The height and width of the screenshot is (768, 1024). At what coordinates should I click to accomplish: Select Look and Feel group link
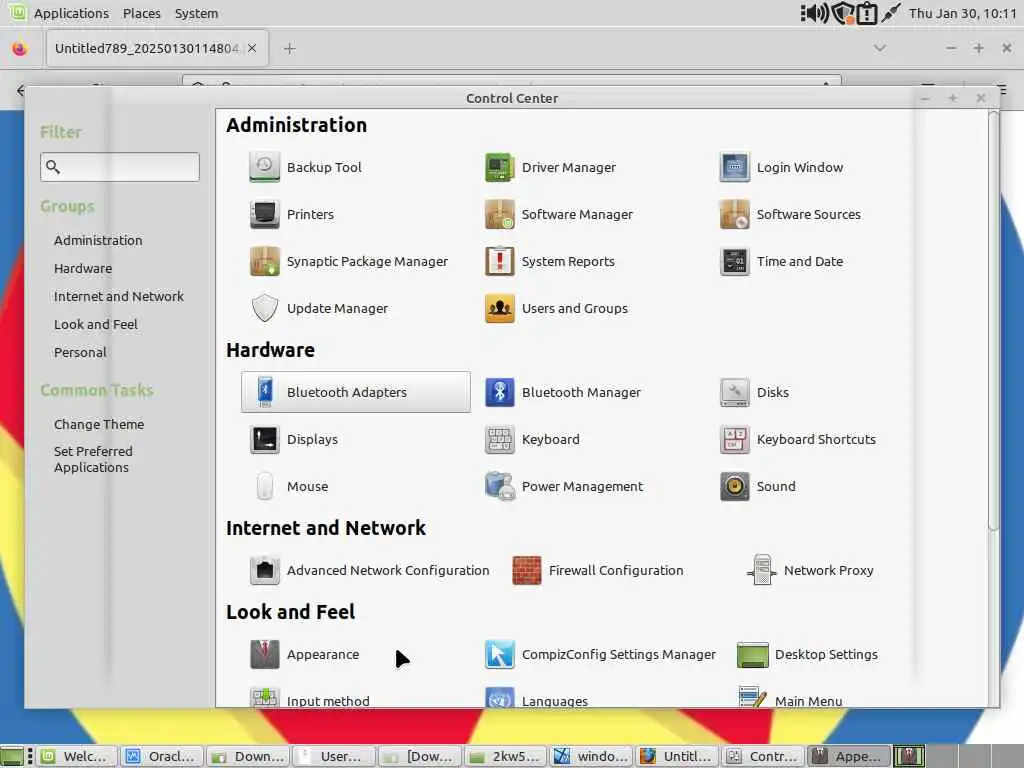tap(96, 325)
